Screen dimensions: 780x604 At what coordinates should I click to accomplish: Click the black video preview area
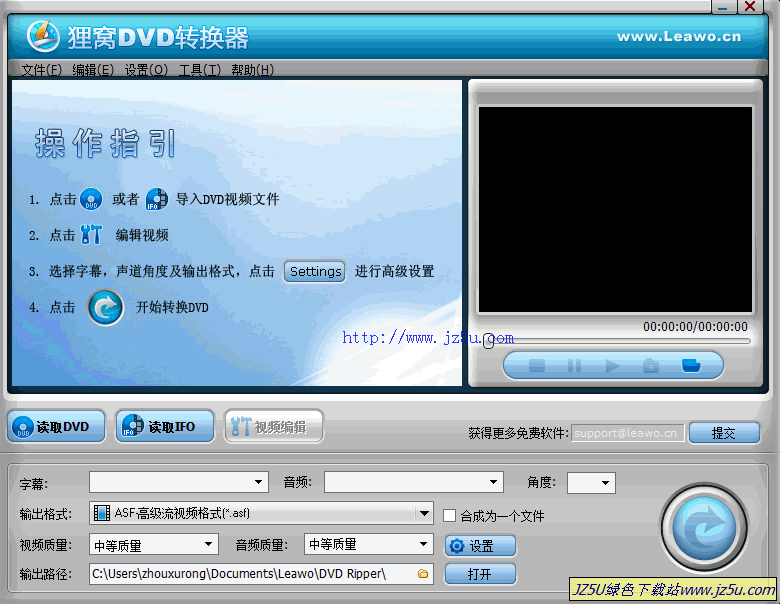[x=615, y=209]
